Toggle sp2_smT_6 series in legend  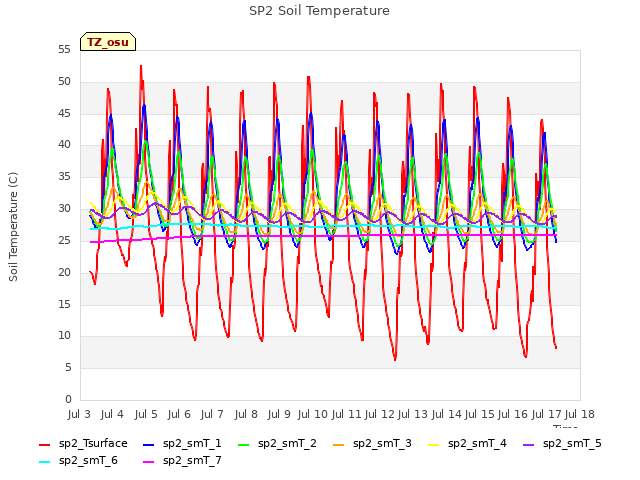click(x=78, y=461)
